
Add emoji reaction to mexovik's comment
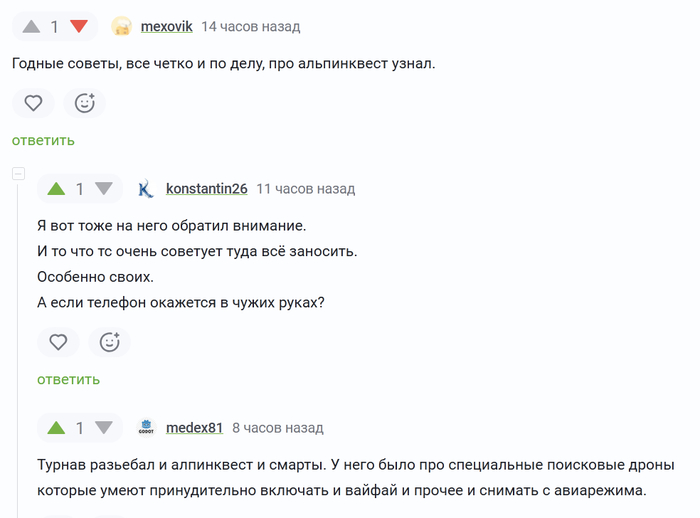pyautogui.click(x=85, y=102)
